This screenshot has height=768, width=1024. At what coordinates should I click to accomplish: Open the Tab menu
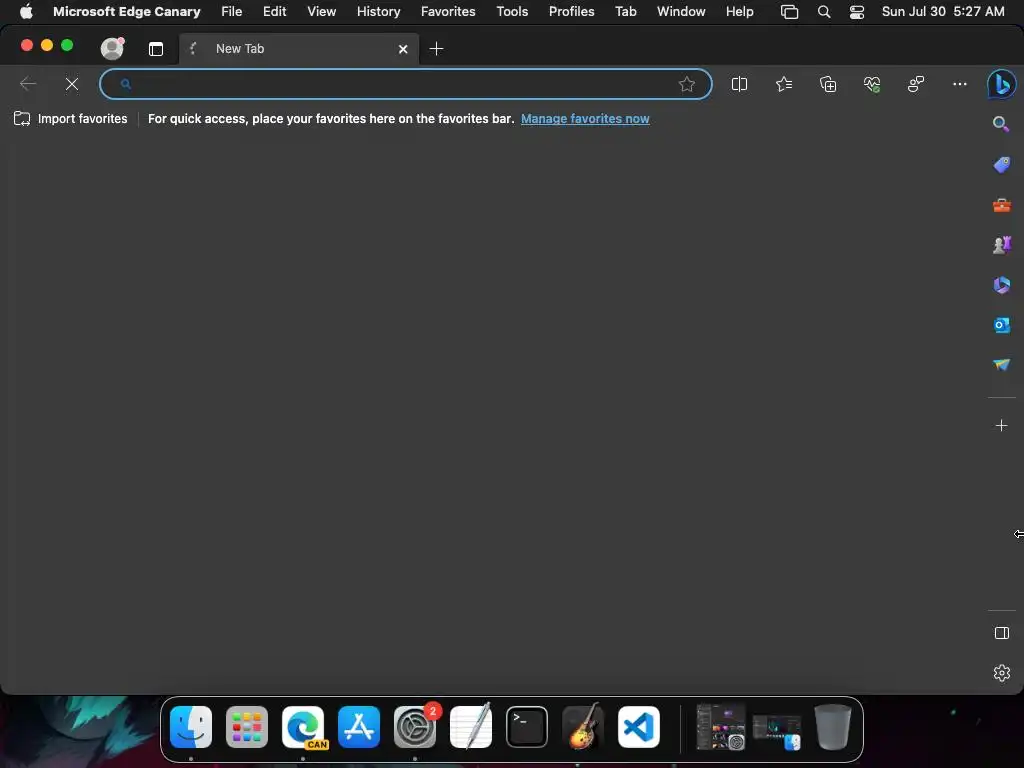click(626, 11)
